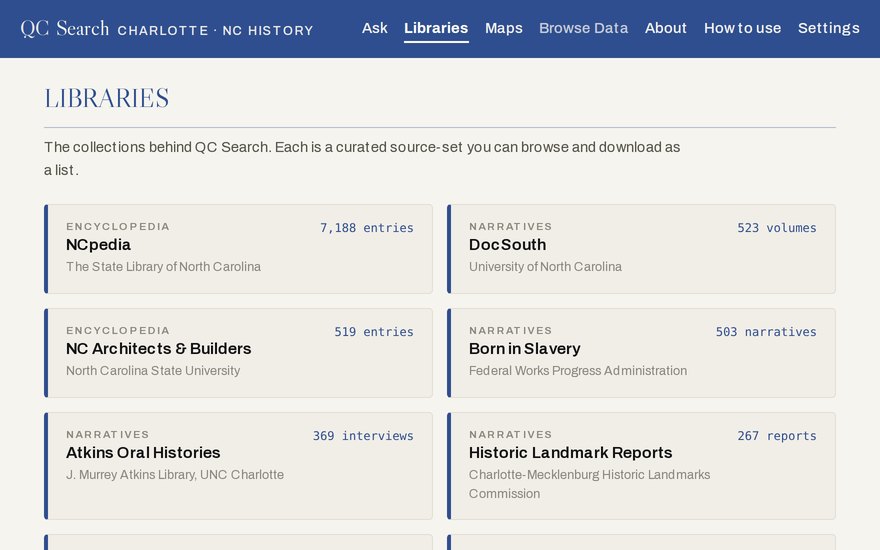Image resolution: width=880 pixels, height=550 pixels.
Task: Open the About page
Action: tap(666, 28)
